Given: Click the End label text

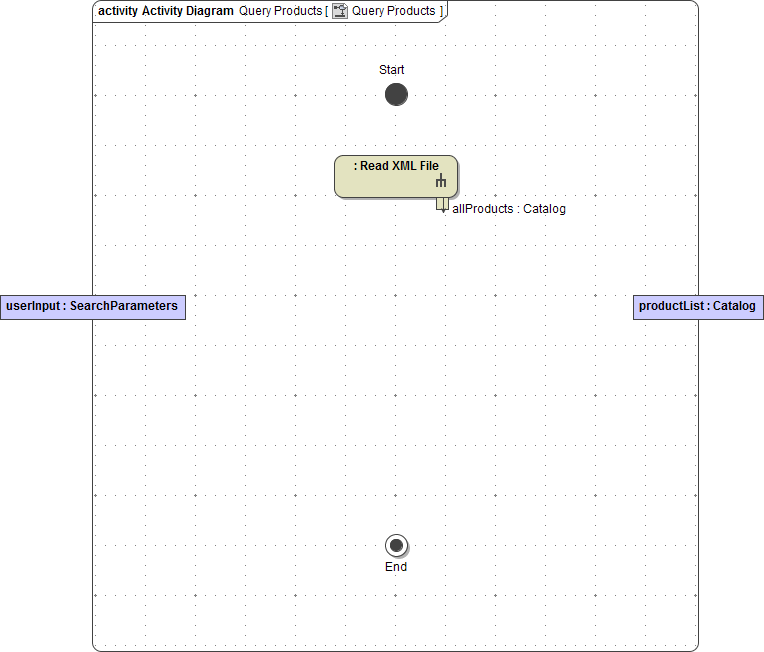Looking at the screenshot, I should point(396,567).
